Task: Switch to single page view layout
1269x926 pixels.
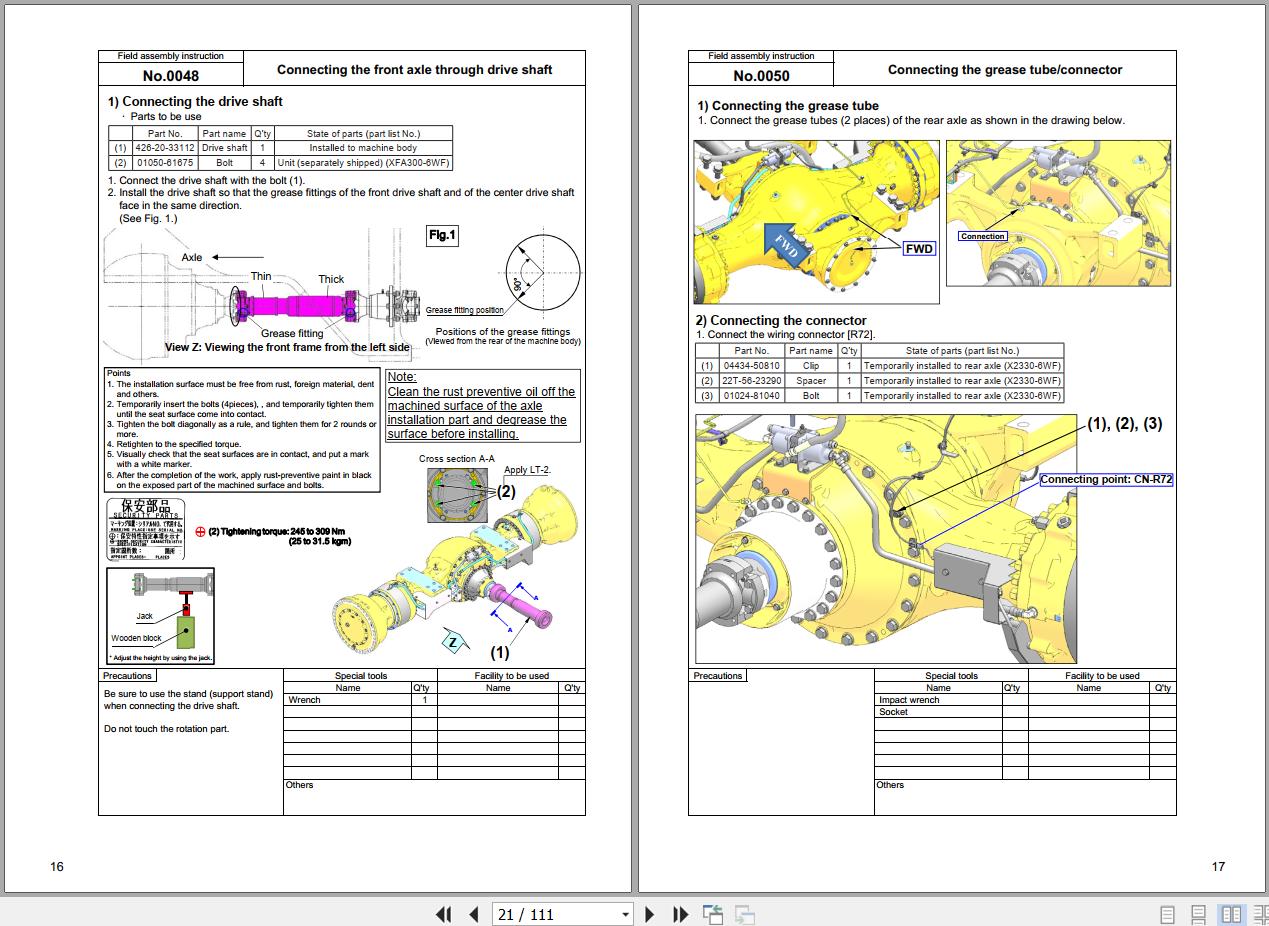Action: (x=1167, y=914)
